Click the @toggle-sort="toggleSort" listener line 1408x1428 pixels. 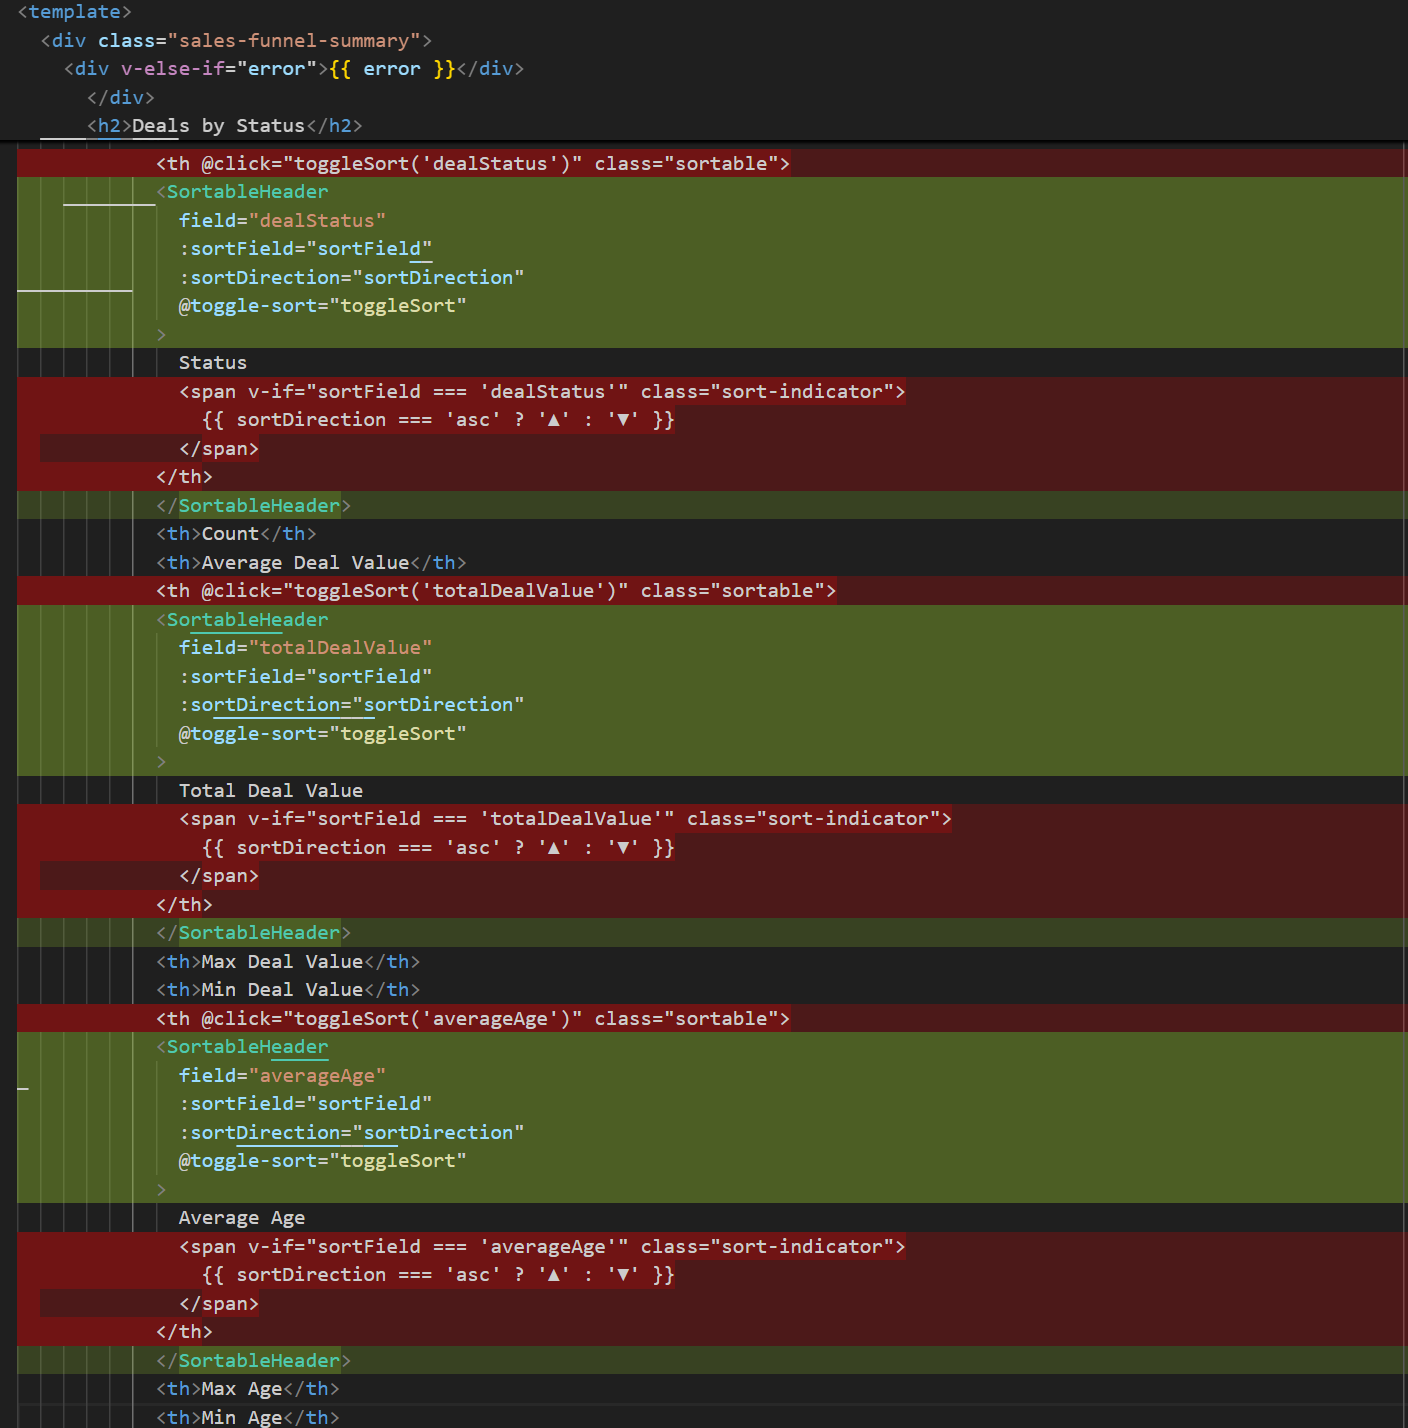point(322,305)
